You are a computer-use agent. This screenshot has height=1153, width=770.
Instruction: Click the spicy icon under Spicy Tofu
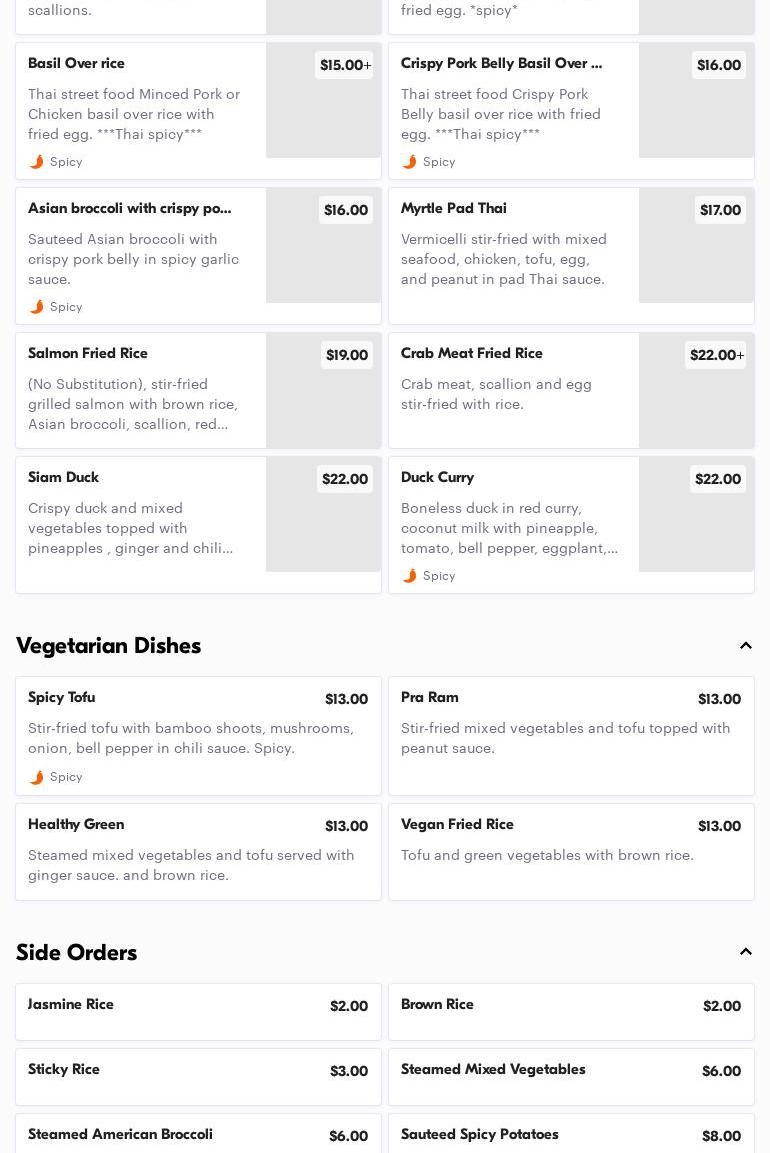click(37, 777)
